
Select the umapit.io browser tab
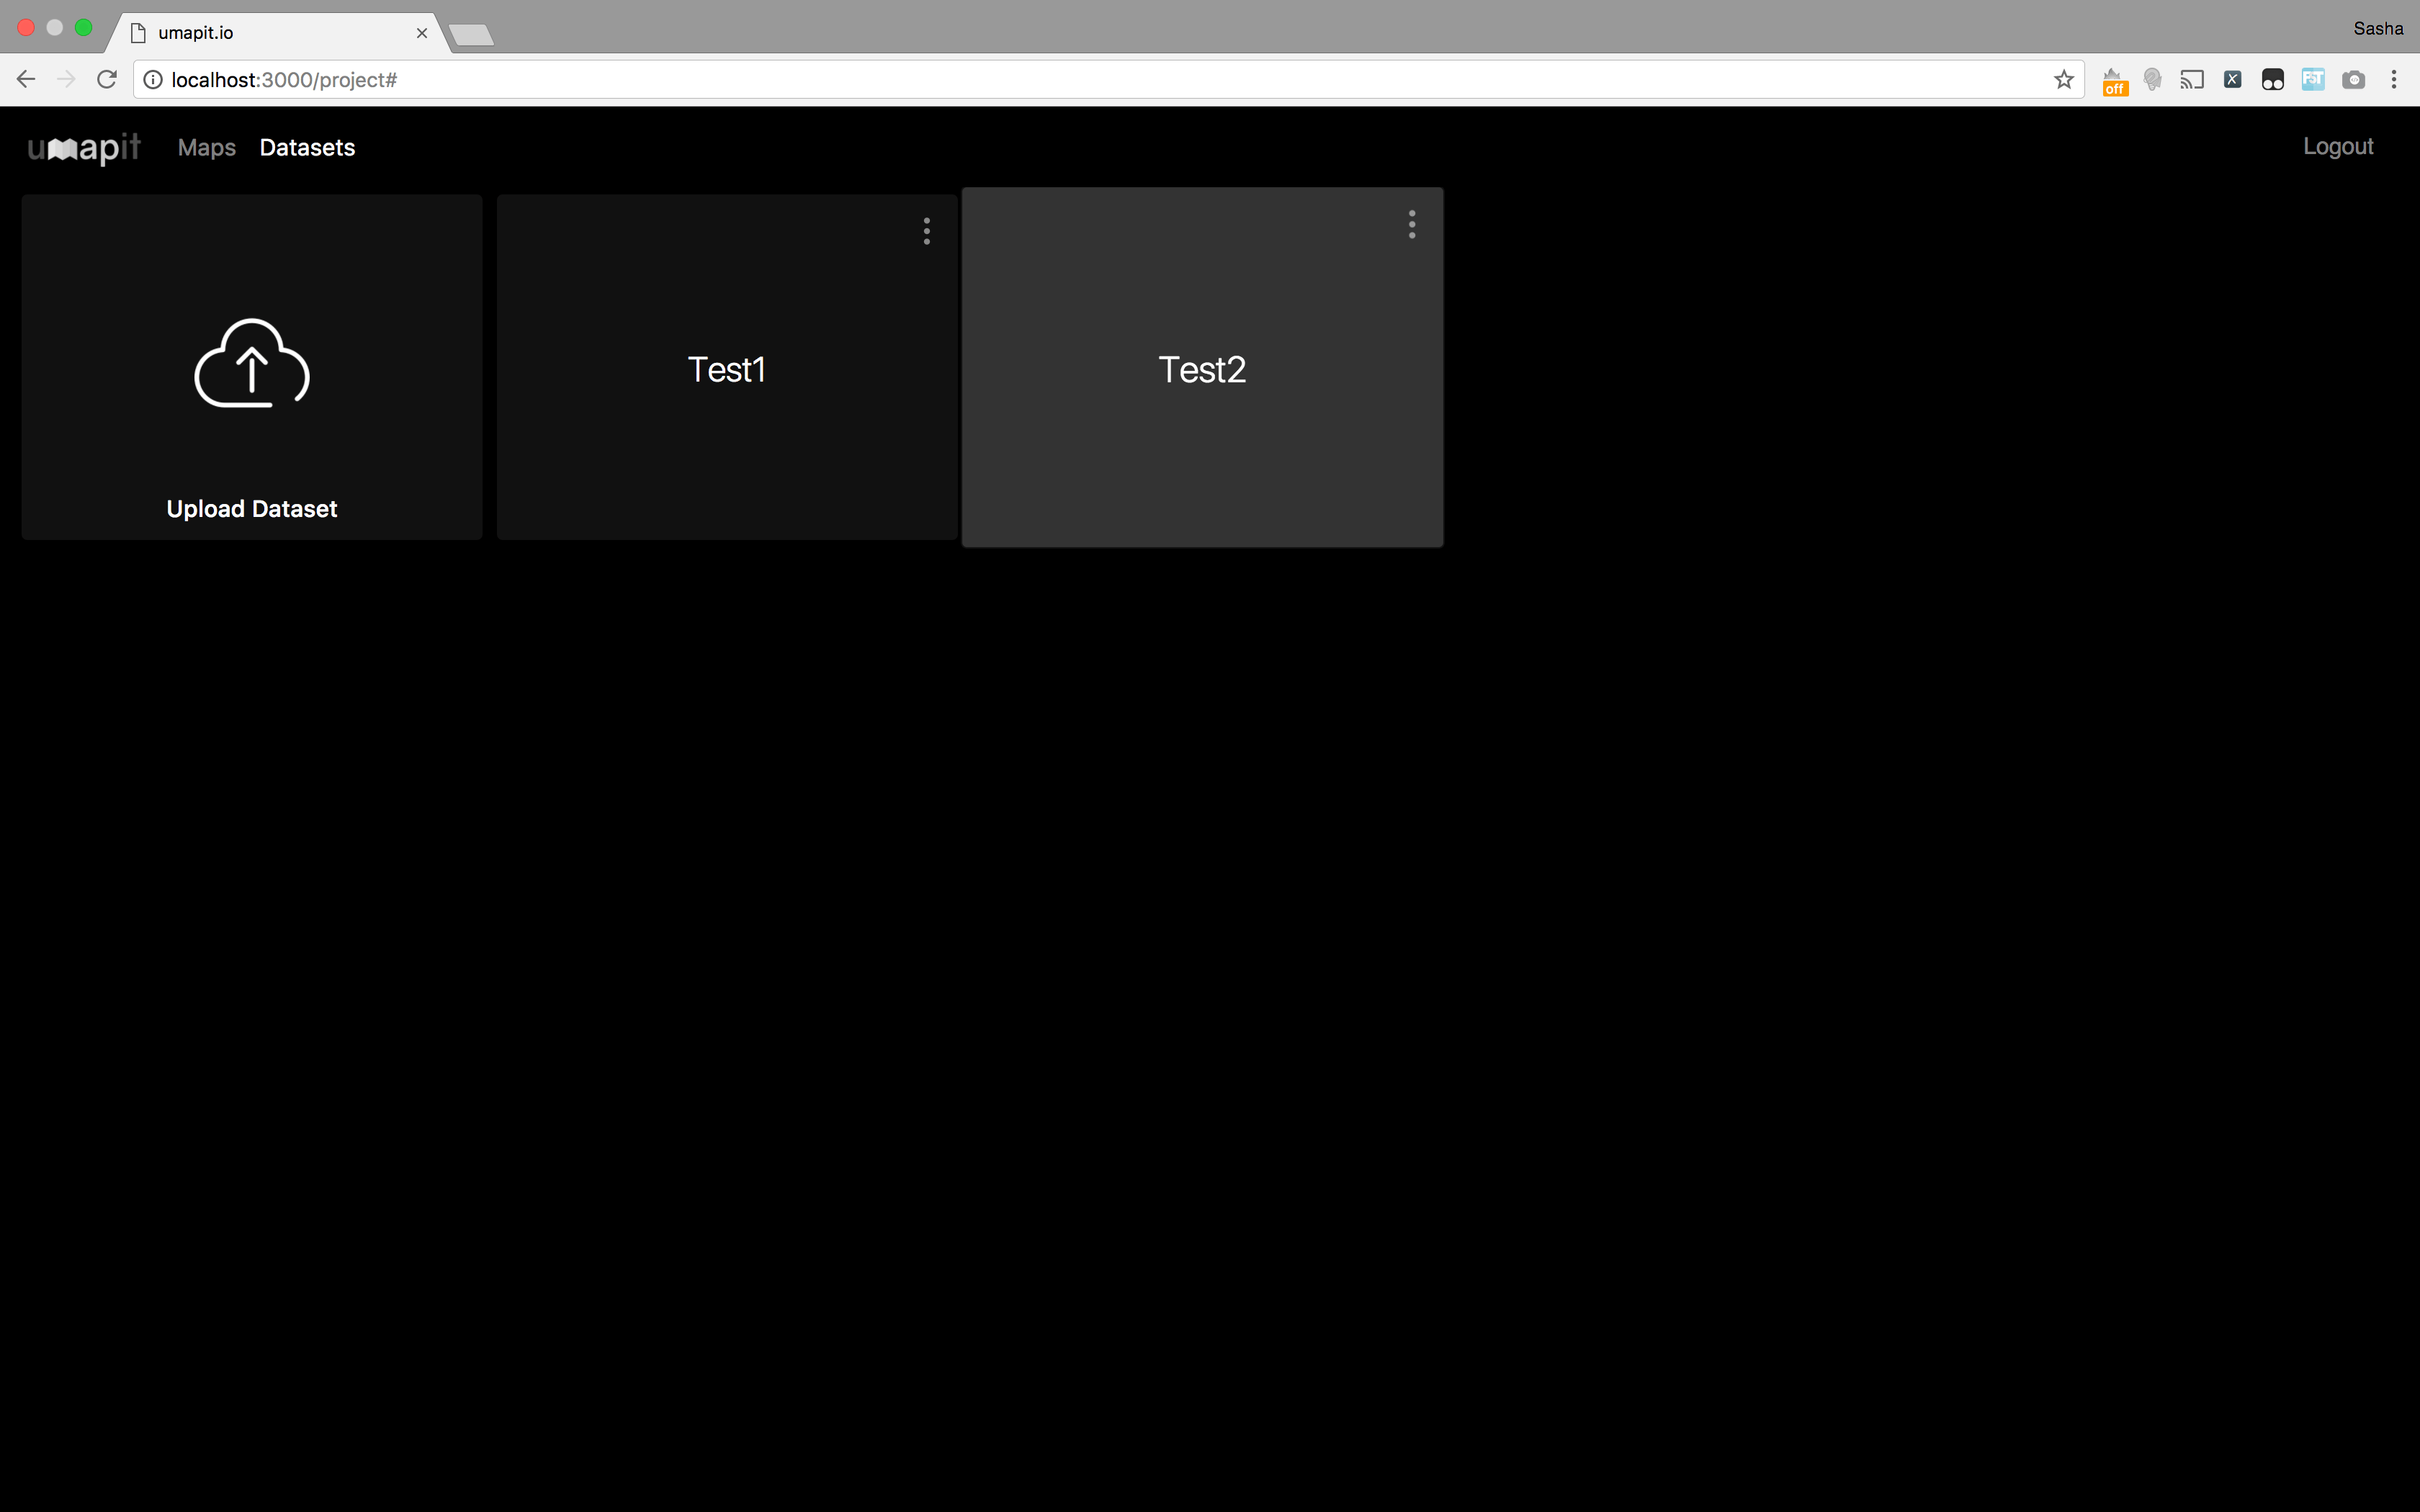278,33
